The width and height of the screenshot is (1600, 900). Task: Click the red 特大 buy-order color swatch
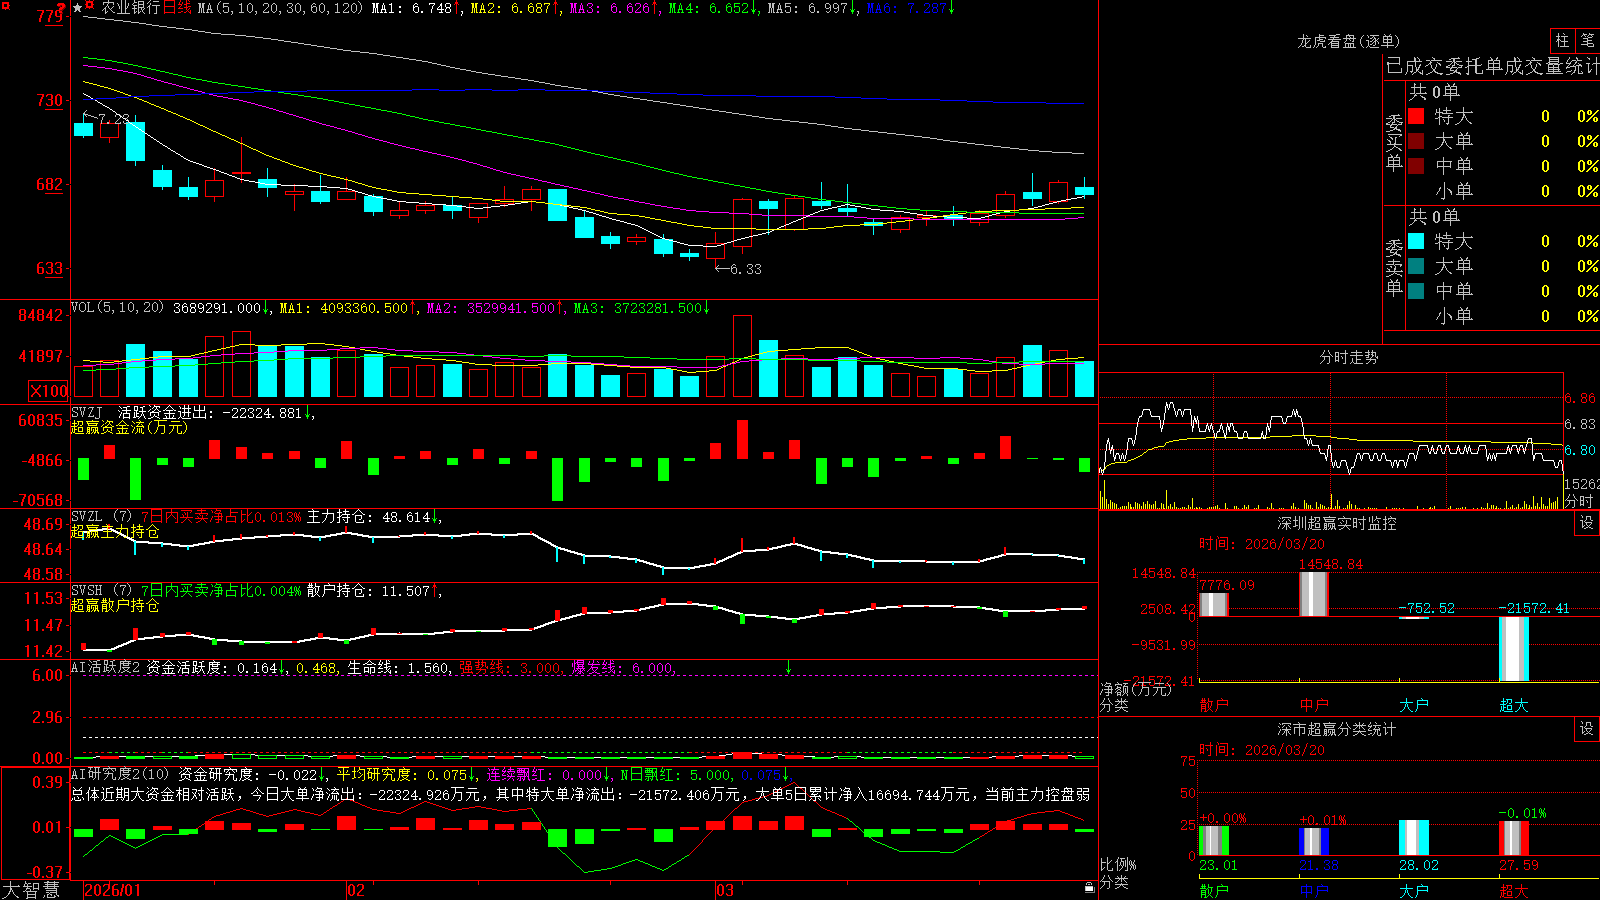click(1416, 116)
